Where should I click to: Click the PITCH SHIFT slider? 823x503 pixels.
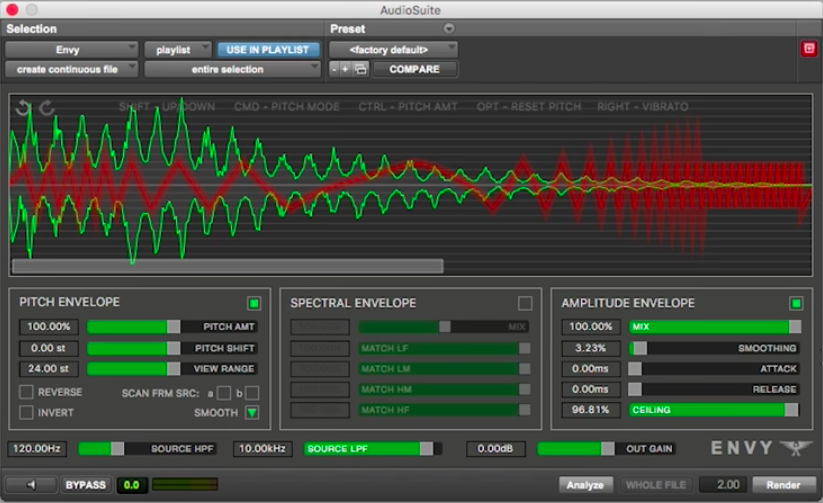pos(172,348)
